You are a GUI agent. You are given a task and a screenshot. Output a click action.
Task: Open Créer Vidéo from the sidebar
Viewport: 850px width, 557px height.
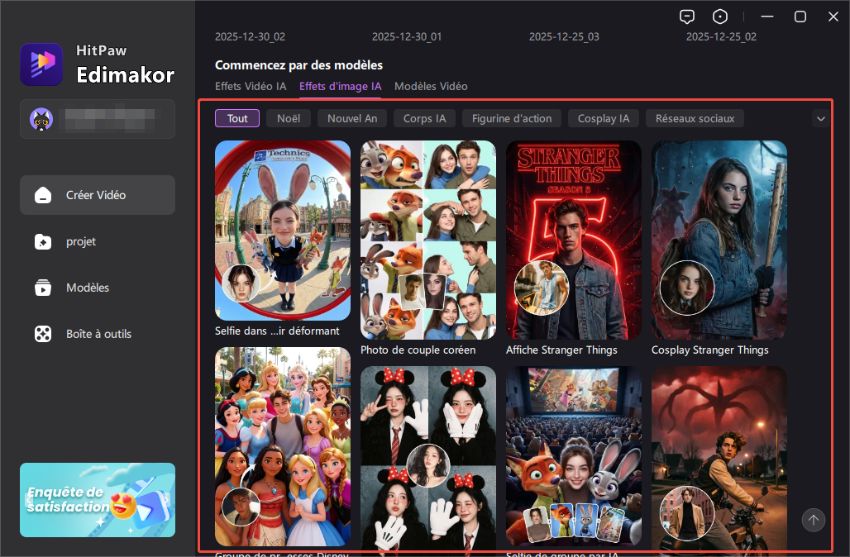point(97,195)
